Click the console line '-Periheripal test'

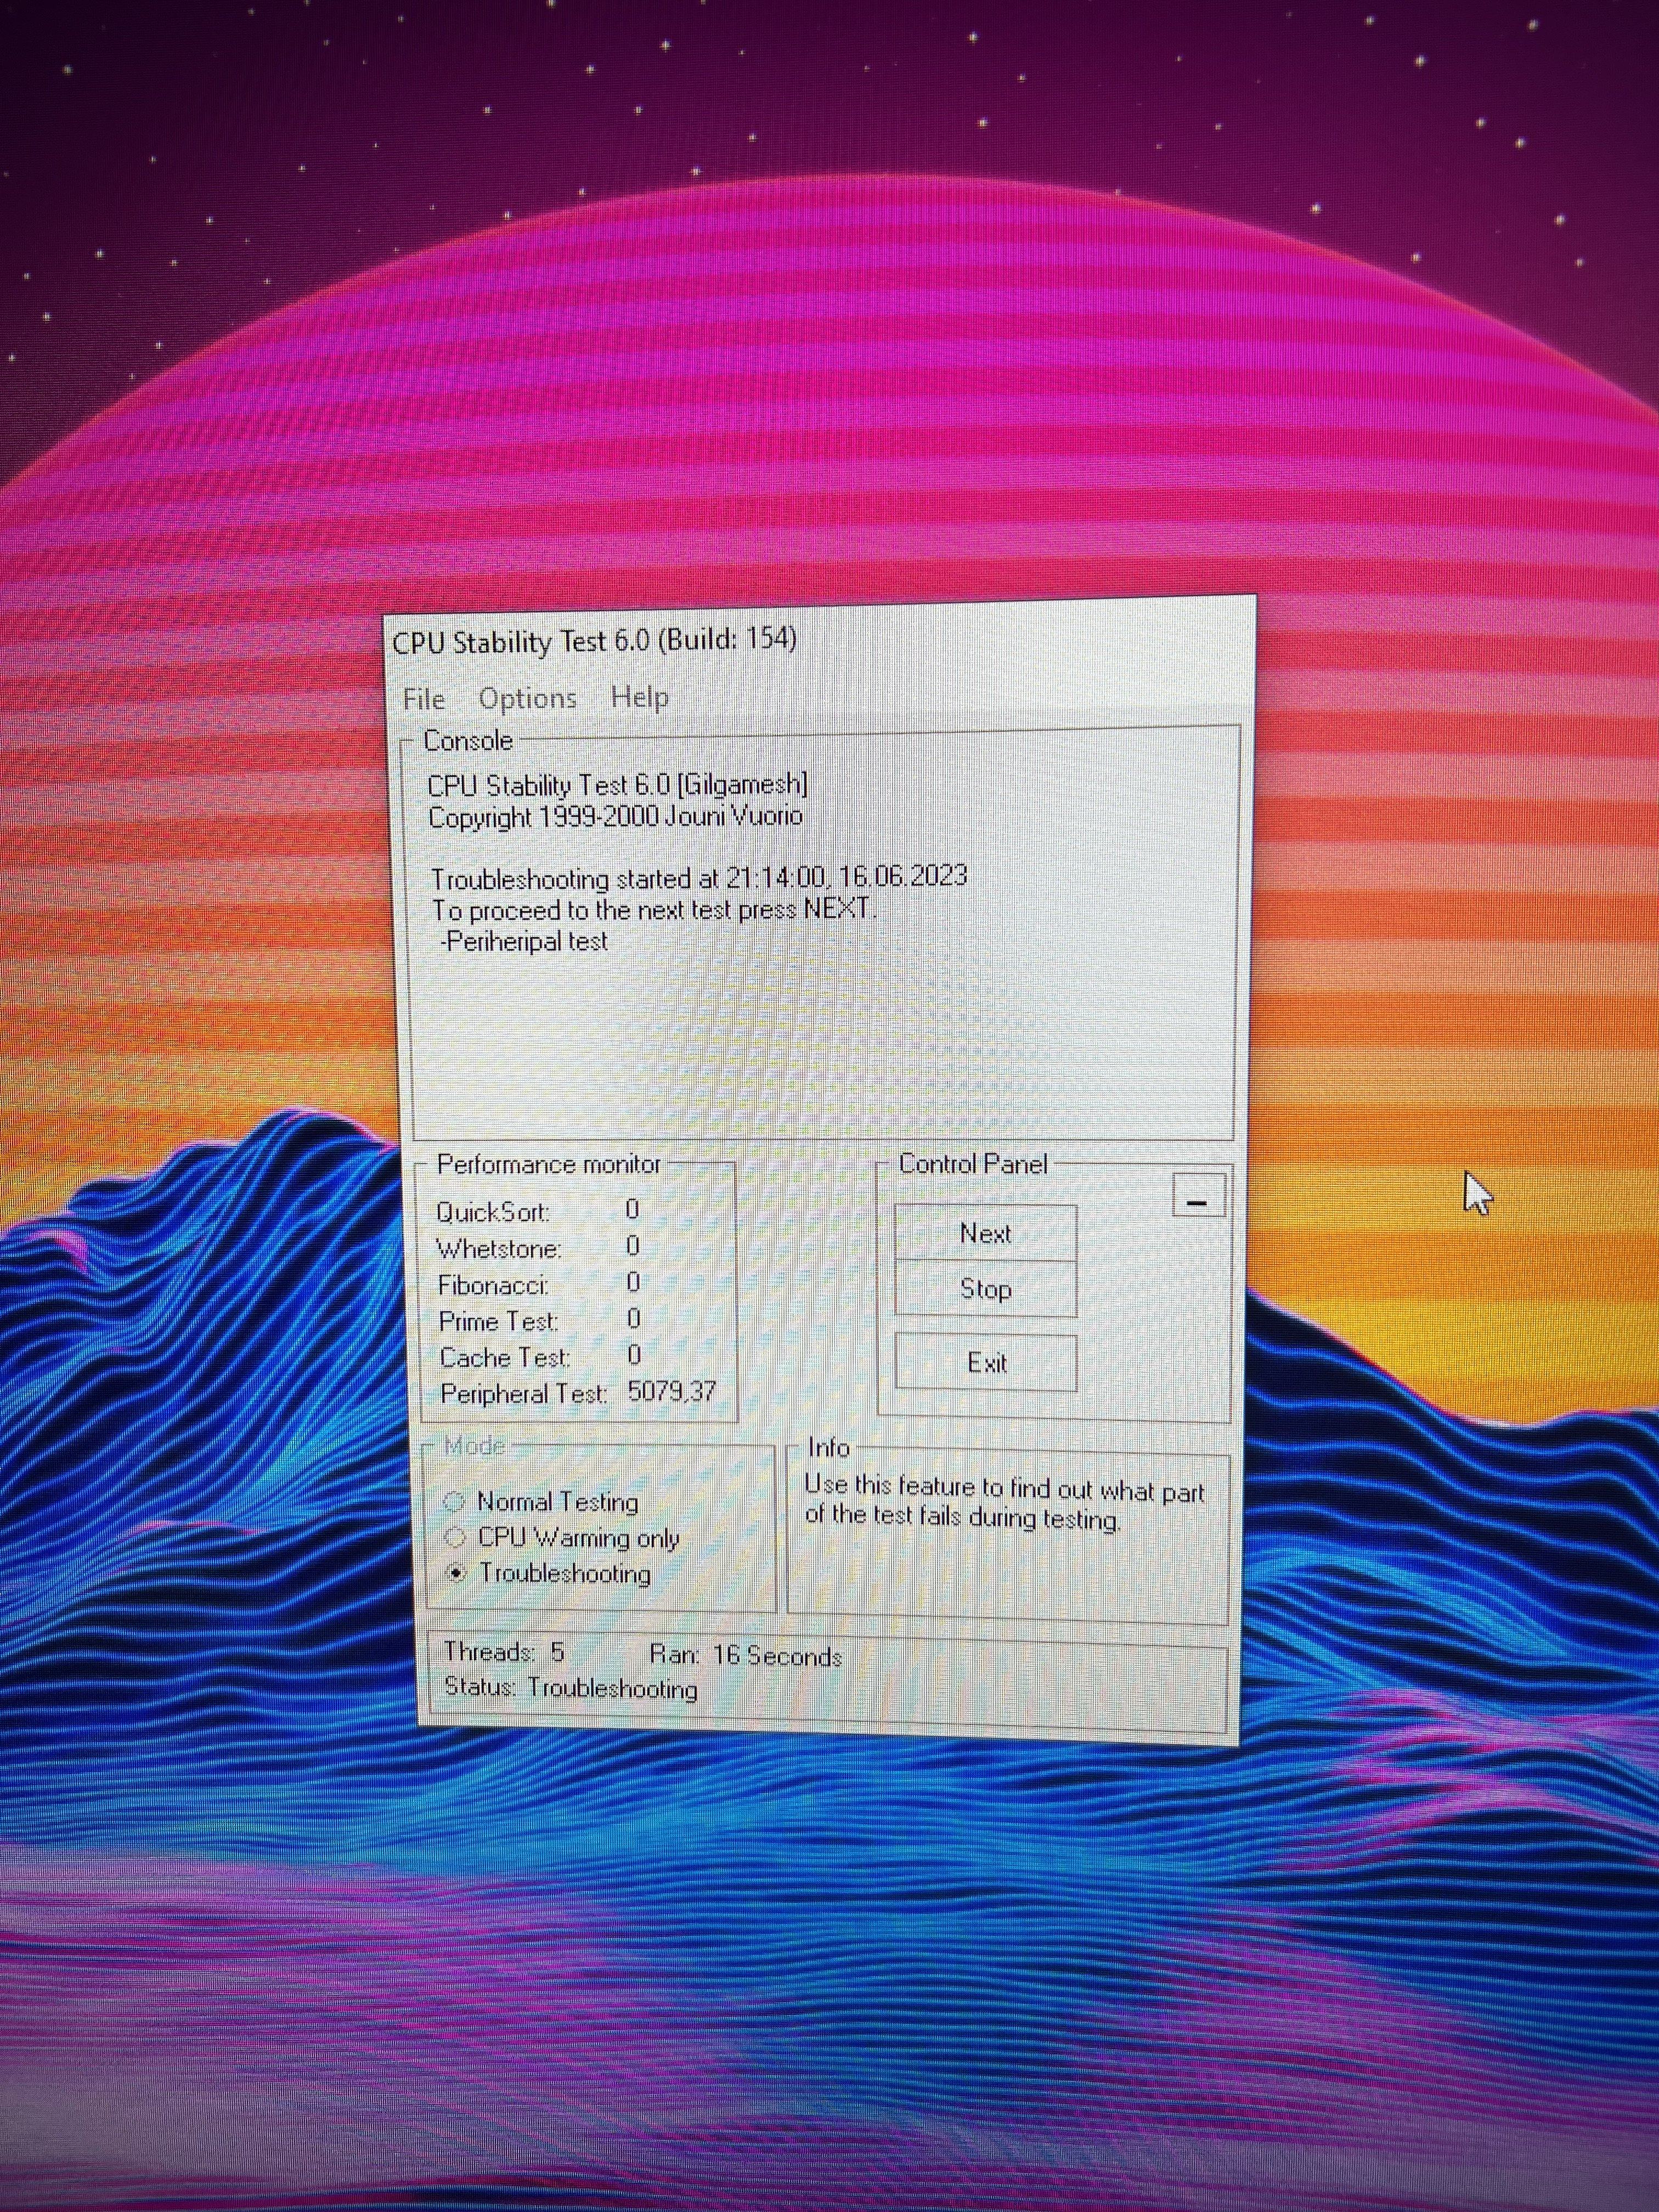pos(524,941)
